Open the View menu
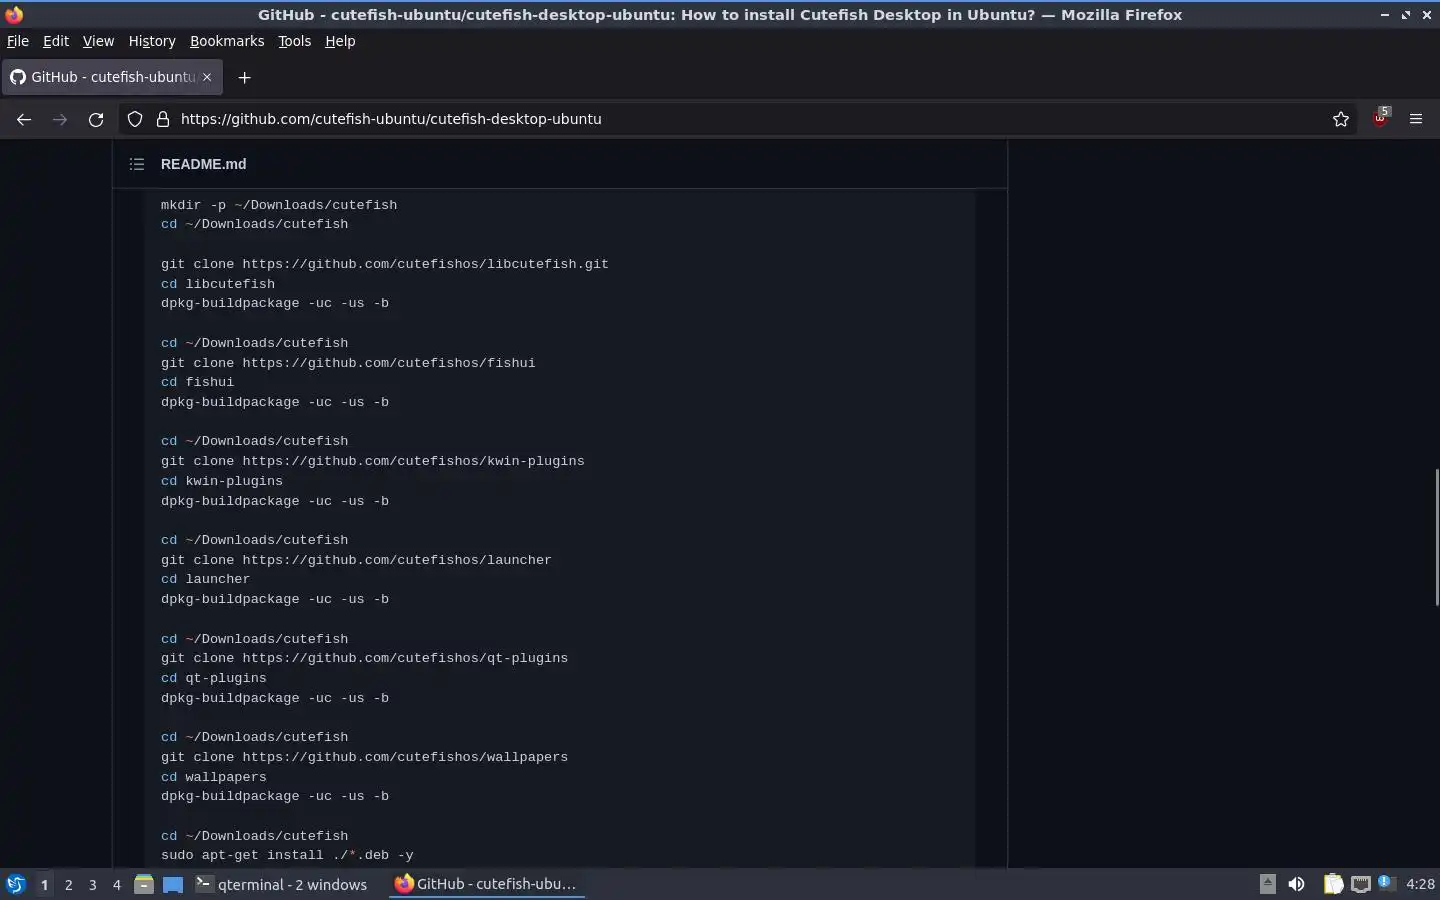The height and width of the screenshot is (900, 1440). point(98,41)
